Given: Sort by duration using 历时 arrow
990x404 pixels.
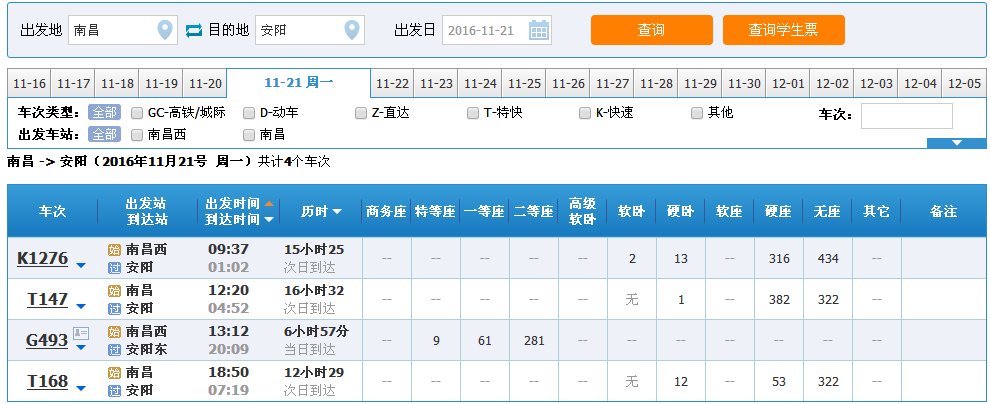Looking at the screenshot, I should (337, 212).
